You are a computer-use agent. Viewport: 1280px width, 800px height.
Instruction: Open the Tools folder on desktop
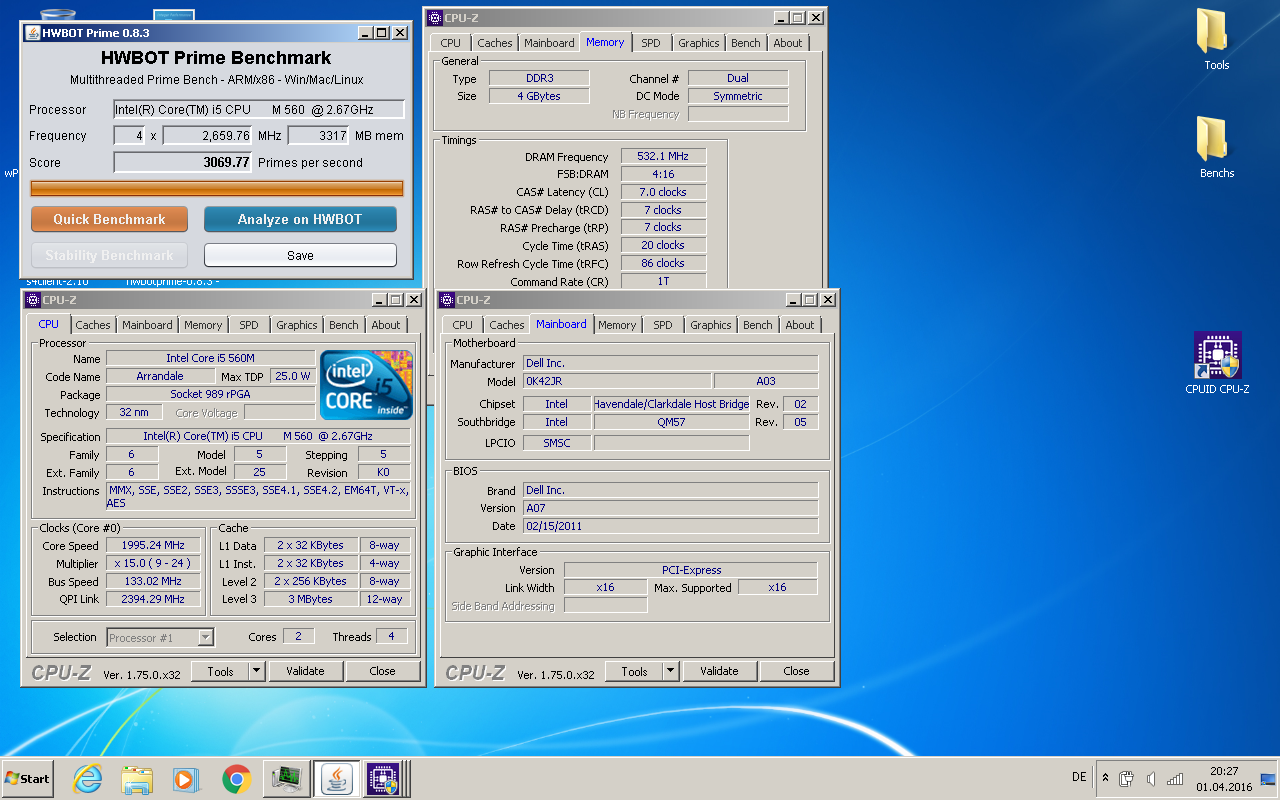(1216, 40)
